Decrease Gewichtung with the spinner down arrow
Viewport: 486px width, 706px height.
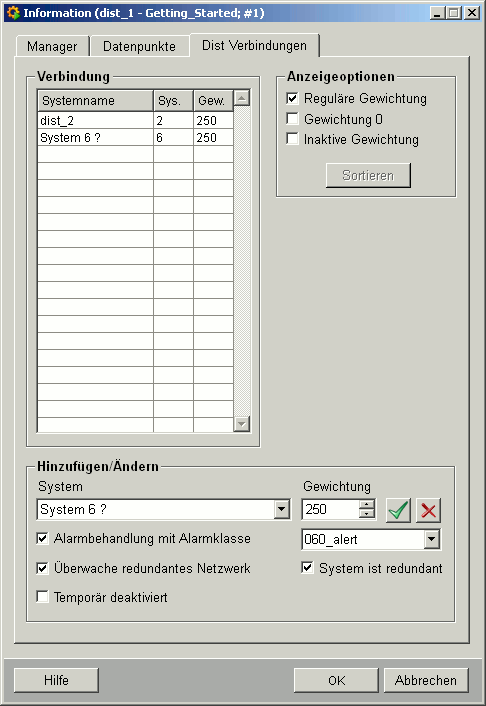click(367, 514)
